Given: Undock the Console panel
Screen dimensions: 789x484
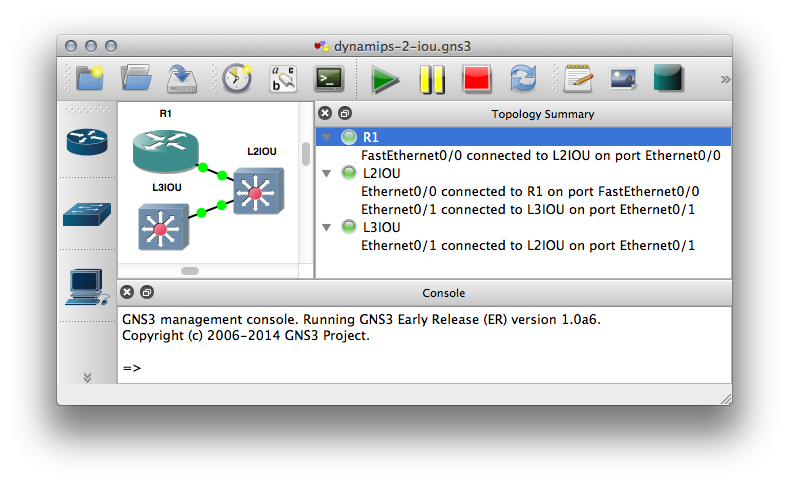Looking at the screenshot, I should tap(146, 292).
